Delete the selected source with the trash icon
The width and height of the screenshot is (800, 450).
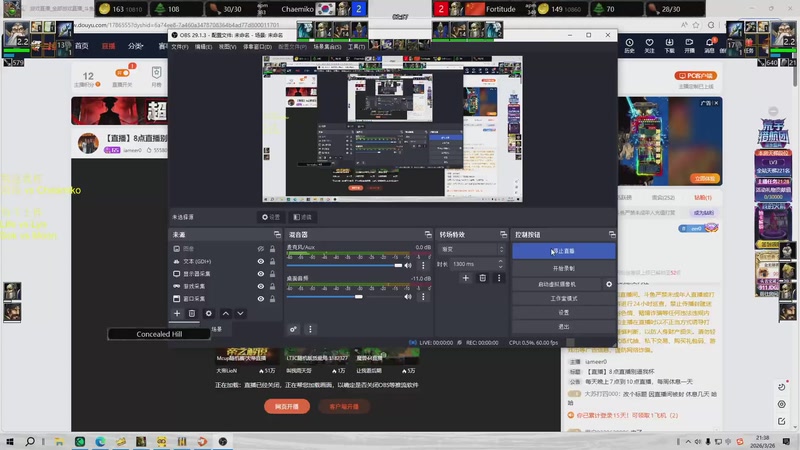pyautogui.click(x=192, y=313)
